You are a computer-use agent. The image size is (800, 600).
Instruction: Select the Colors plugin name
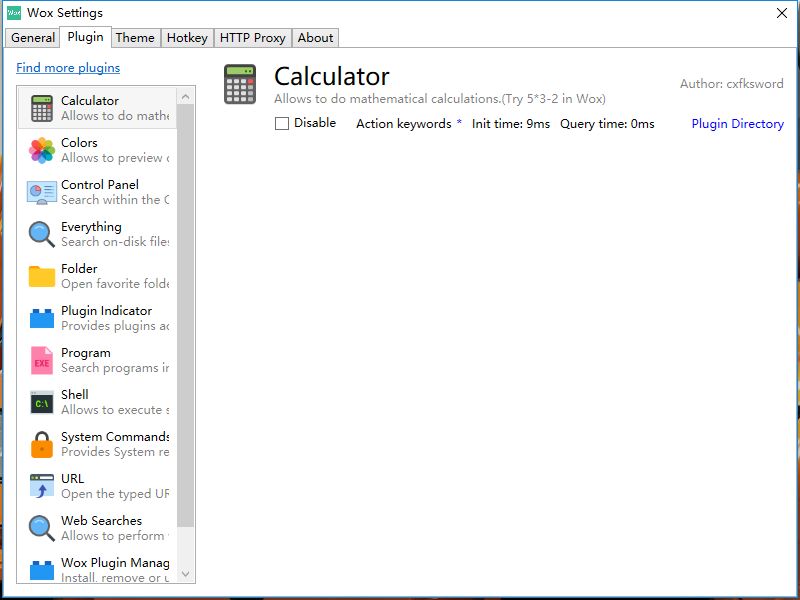[x=79, y=142]
